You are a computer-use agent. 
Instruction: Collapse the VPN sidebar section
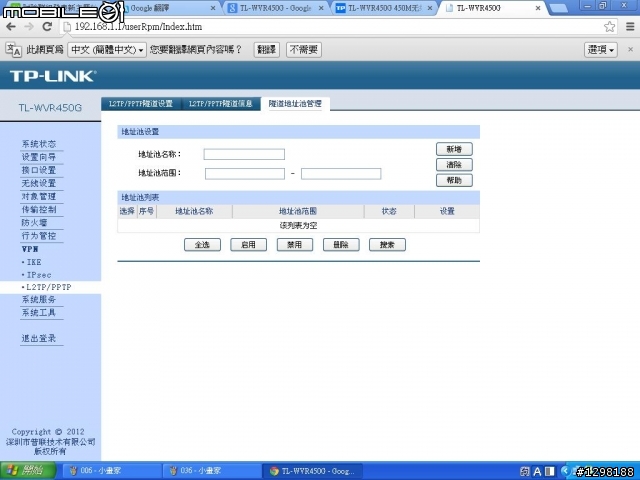click(30, 249)
